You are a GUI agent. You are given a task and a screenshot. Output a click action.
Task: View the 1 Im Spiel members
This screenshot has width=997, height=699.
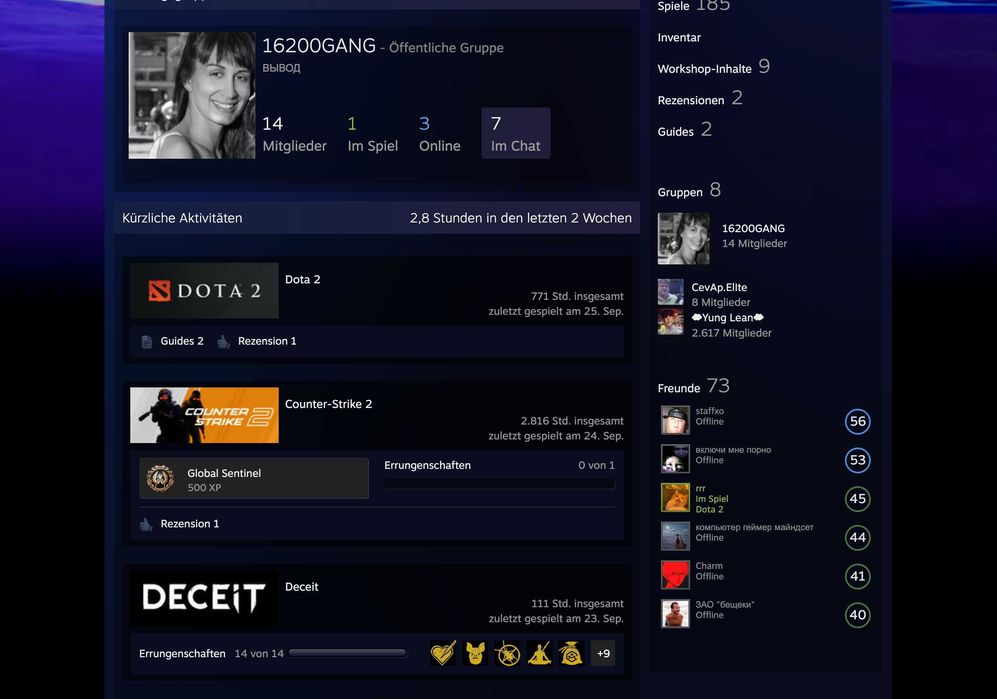pyautogui.click(x=373, y=134)
